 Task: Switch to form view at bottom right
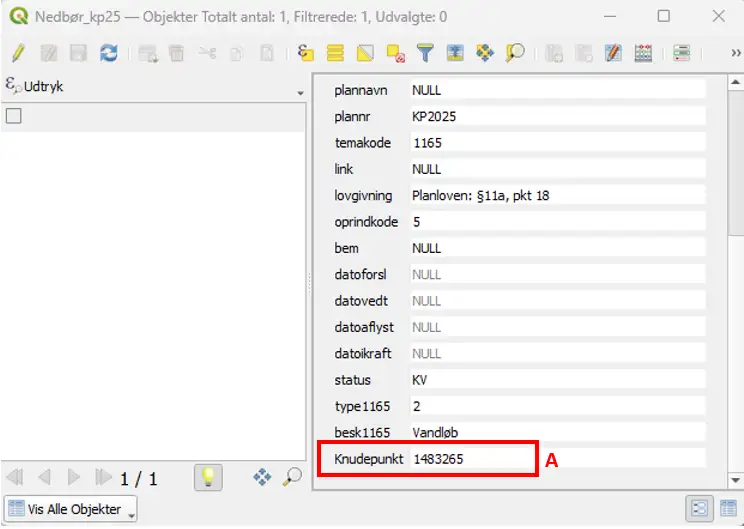click(x=699, y=508)
